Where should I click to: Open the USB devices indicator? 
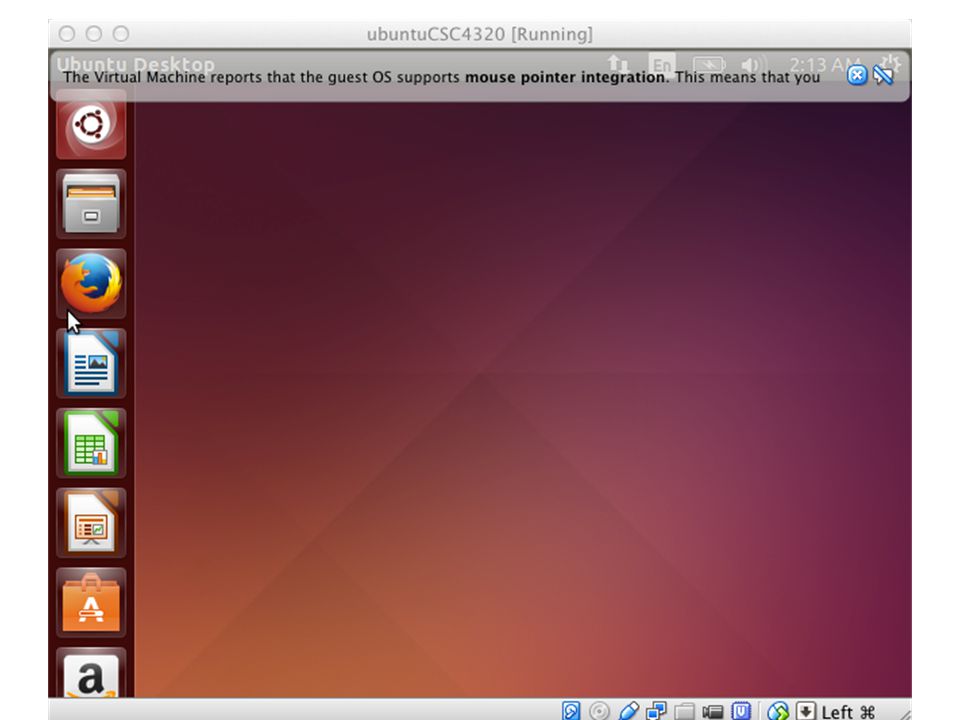(628, 711)
